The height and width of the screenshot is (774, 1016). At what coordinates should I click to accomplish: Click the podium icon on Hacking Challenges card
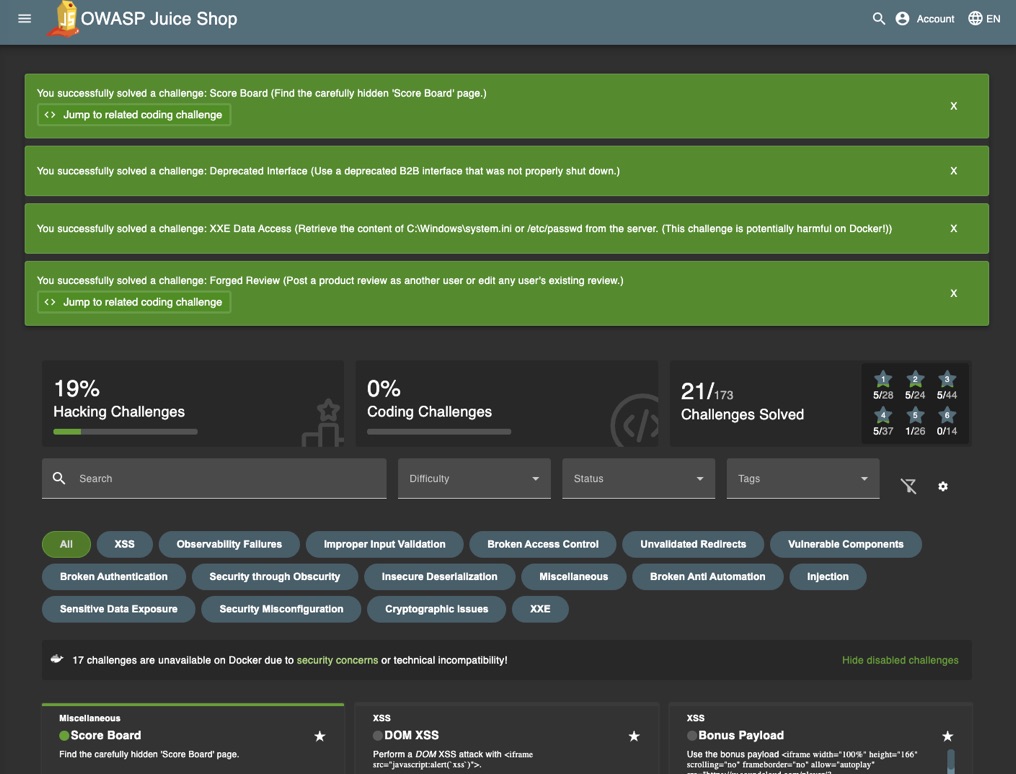pos(323,422)
